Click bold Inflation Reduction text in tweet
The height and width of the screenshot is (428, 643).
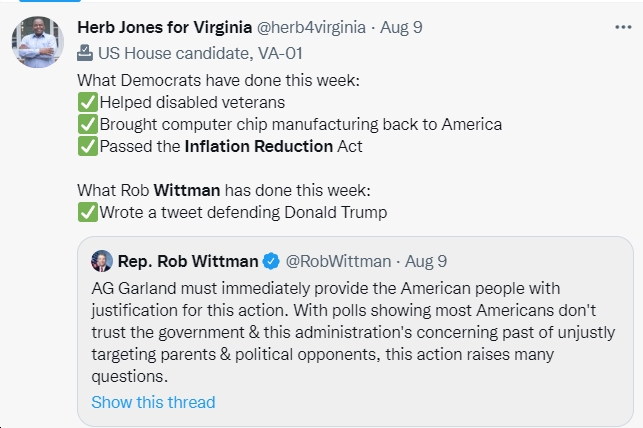[259, 146]
